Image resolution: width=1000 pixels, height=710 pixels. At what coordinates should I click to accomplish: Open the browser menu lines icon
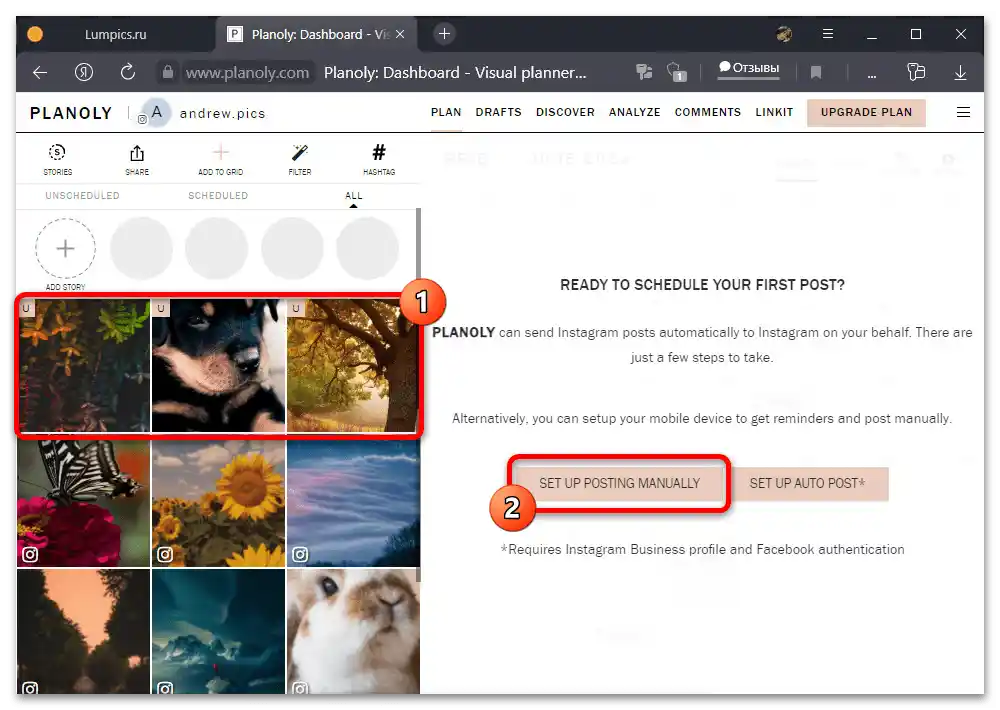[x=828, y=34]
